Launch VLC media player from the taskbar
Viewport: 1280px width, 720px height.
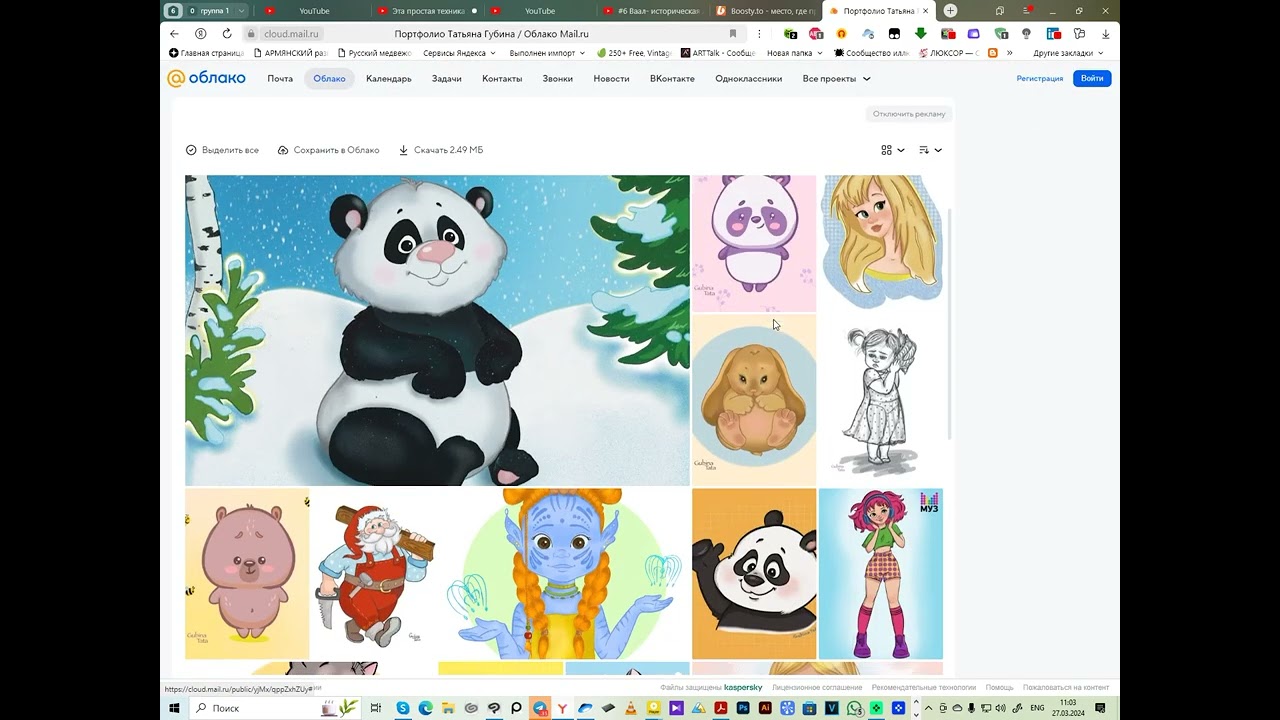click(631, 708)
